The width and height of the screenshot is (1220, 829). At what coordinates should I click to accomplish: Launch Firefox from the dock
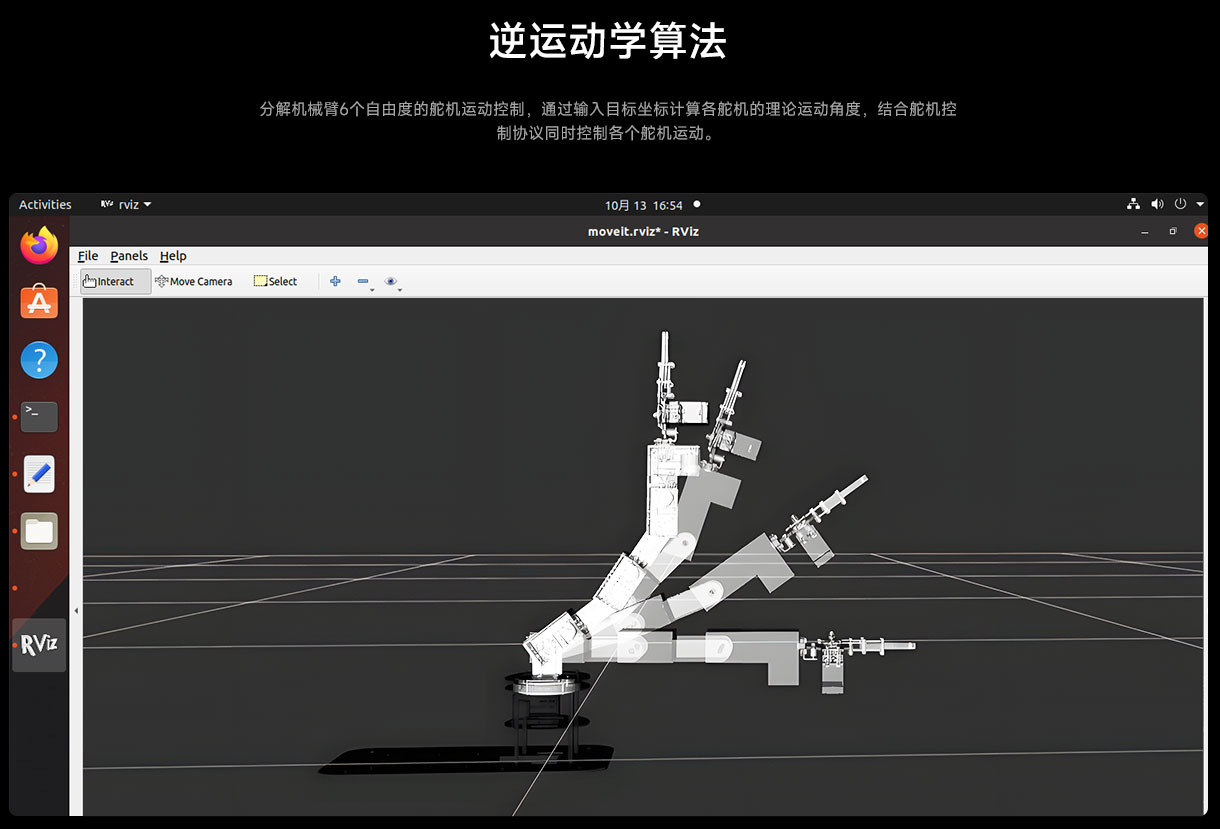point(39,246)
